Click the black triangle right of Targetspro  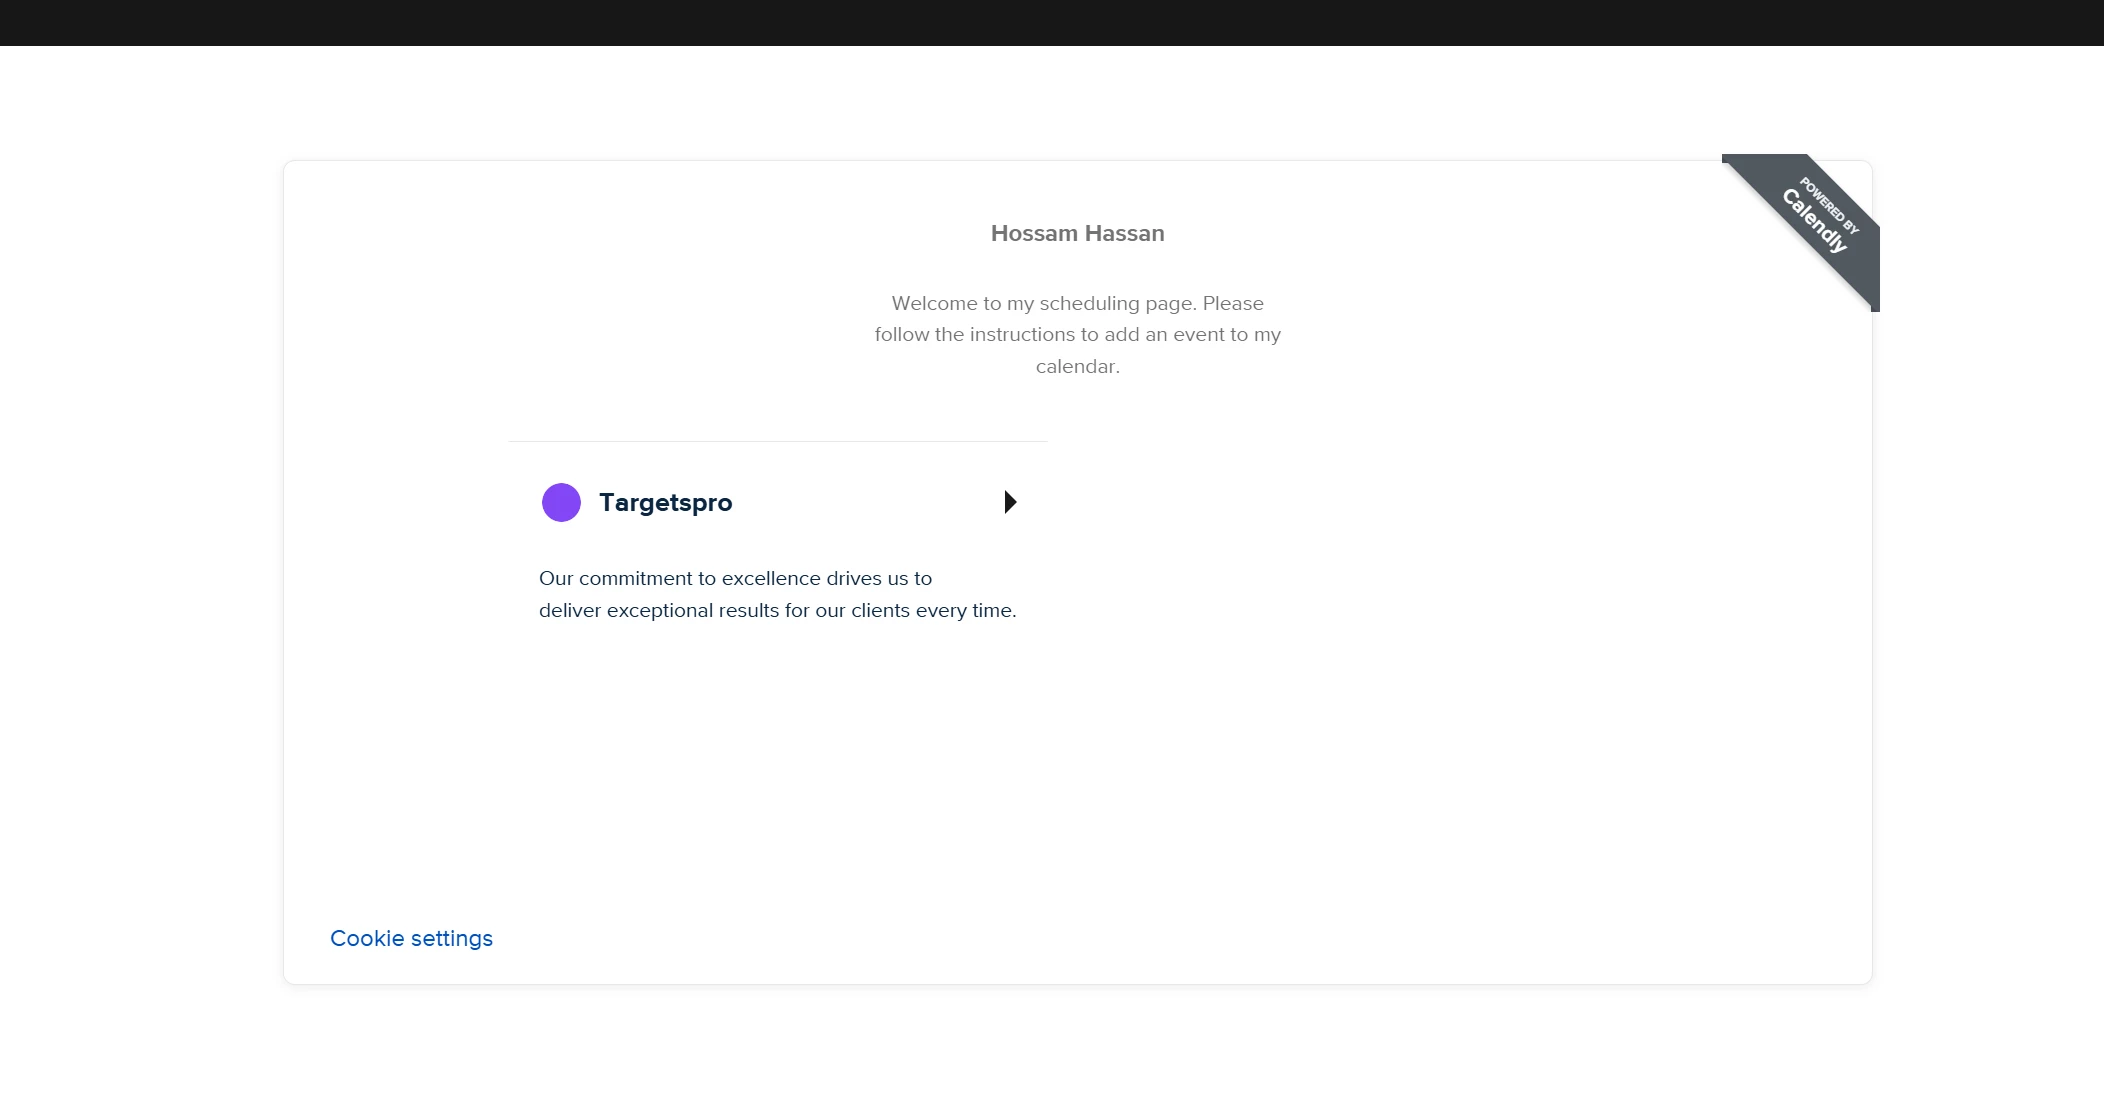tap(1010, 502)
